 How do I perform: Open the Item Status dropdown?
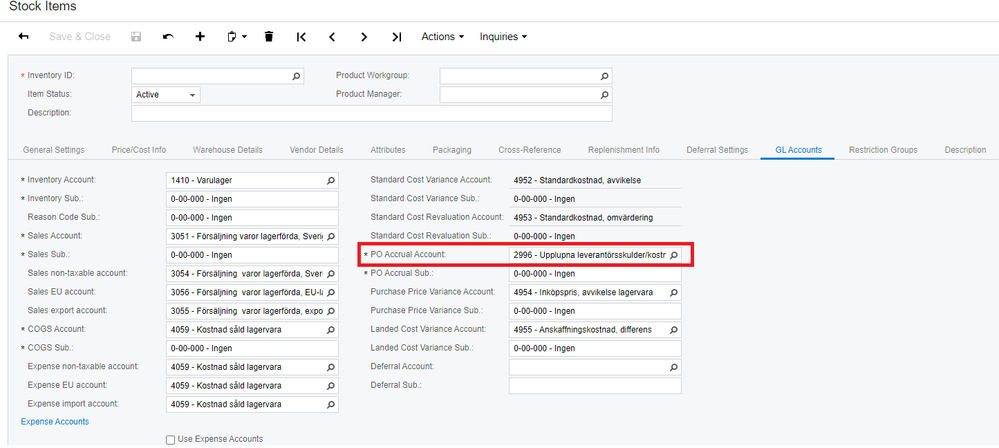click(x=166, y=94)
